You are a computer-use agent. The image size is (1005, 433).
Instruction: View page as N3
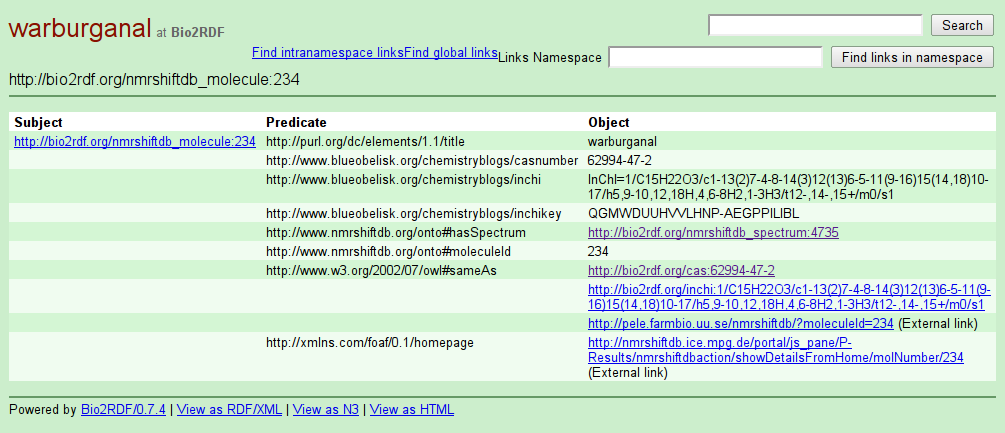[325, 409]
